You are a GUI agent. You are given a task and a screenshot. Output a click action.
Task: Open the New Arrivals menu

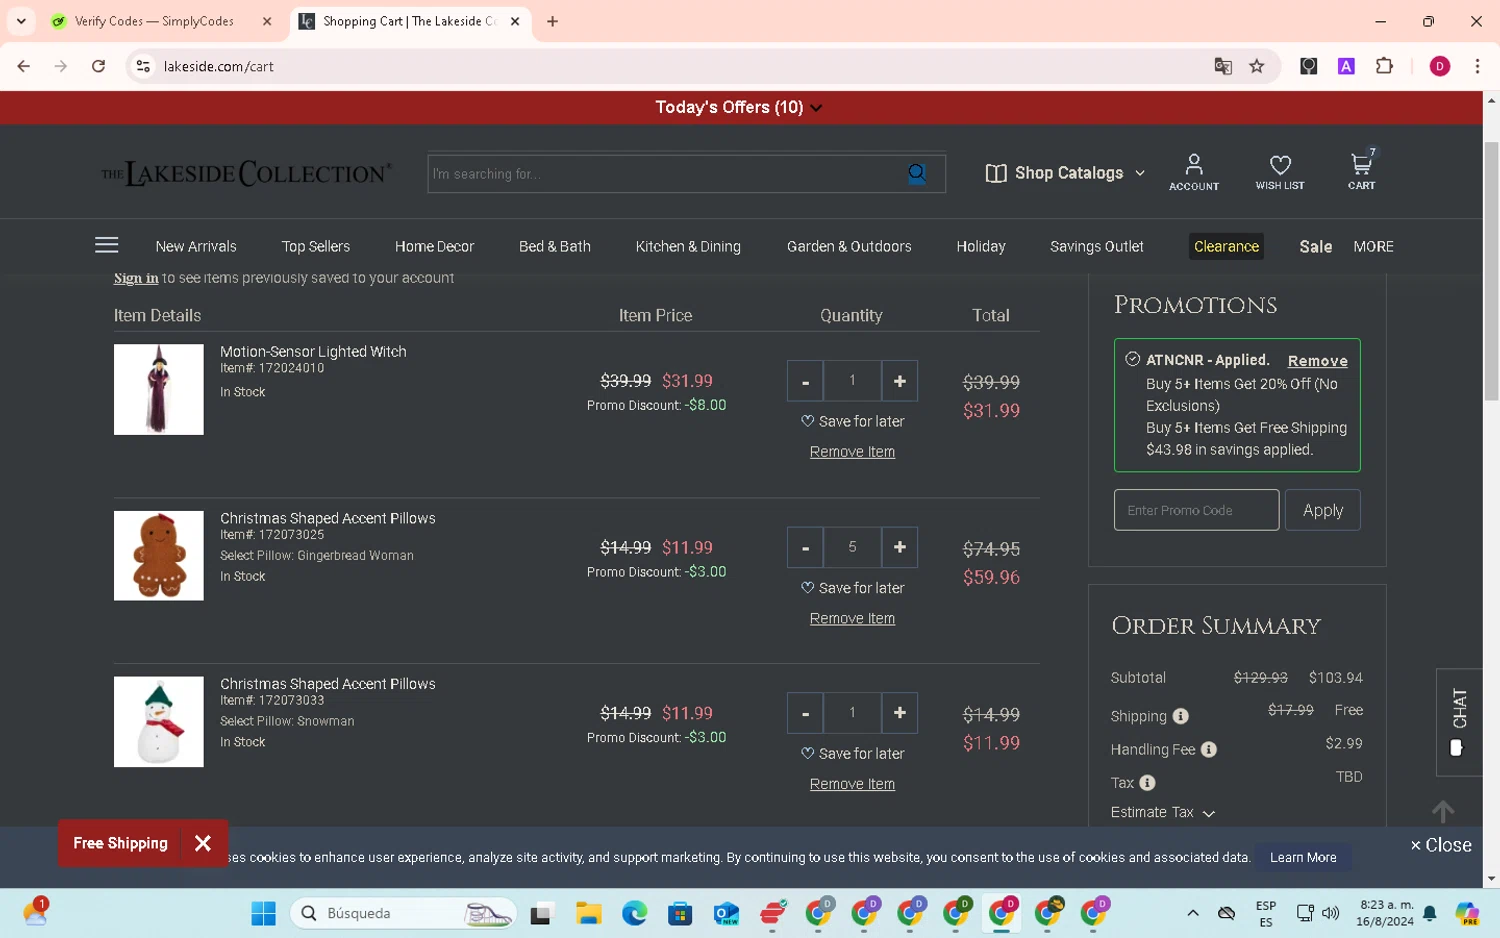tap(196, 246)
